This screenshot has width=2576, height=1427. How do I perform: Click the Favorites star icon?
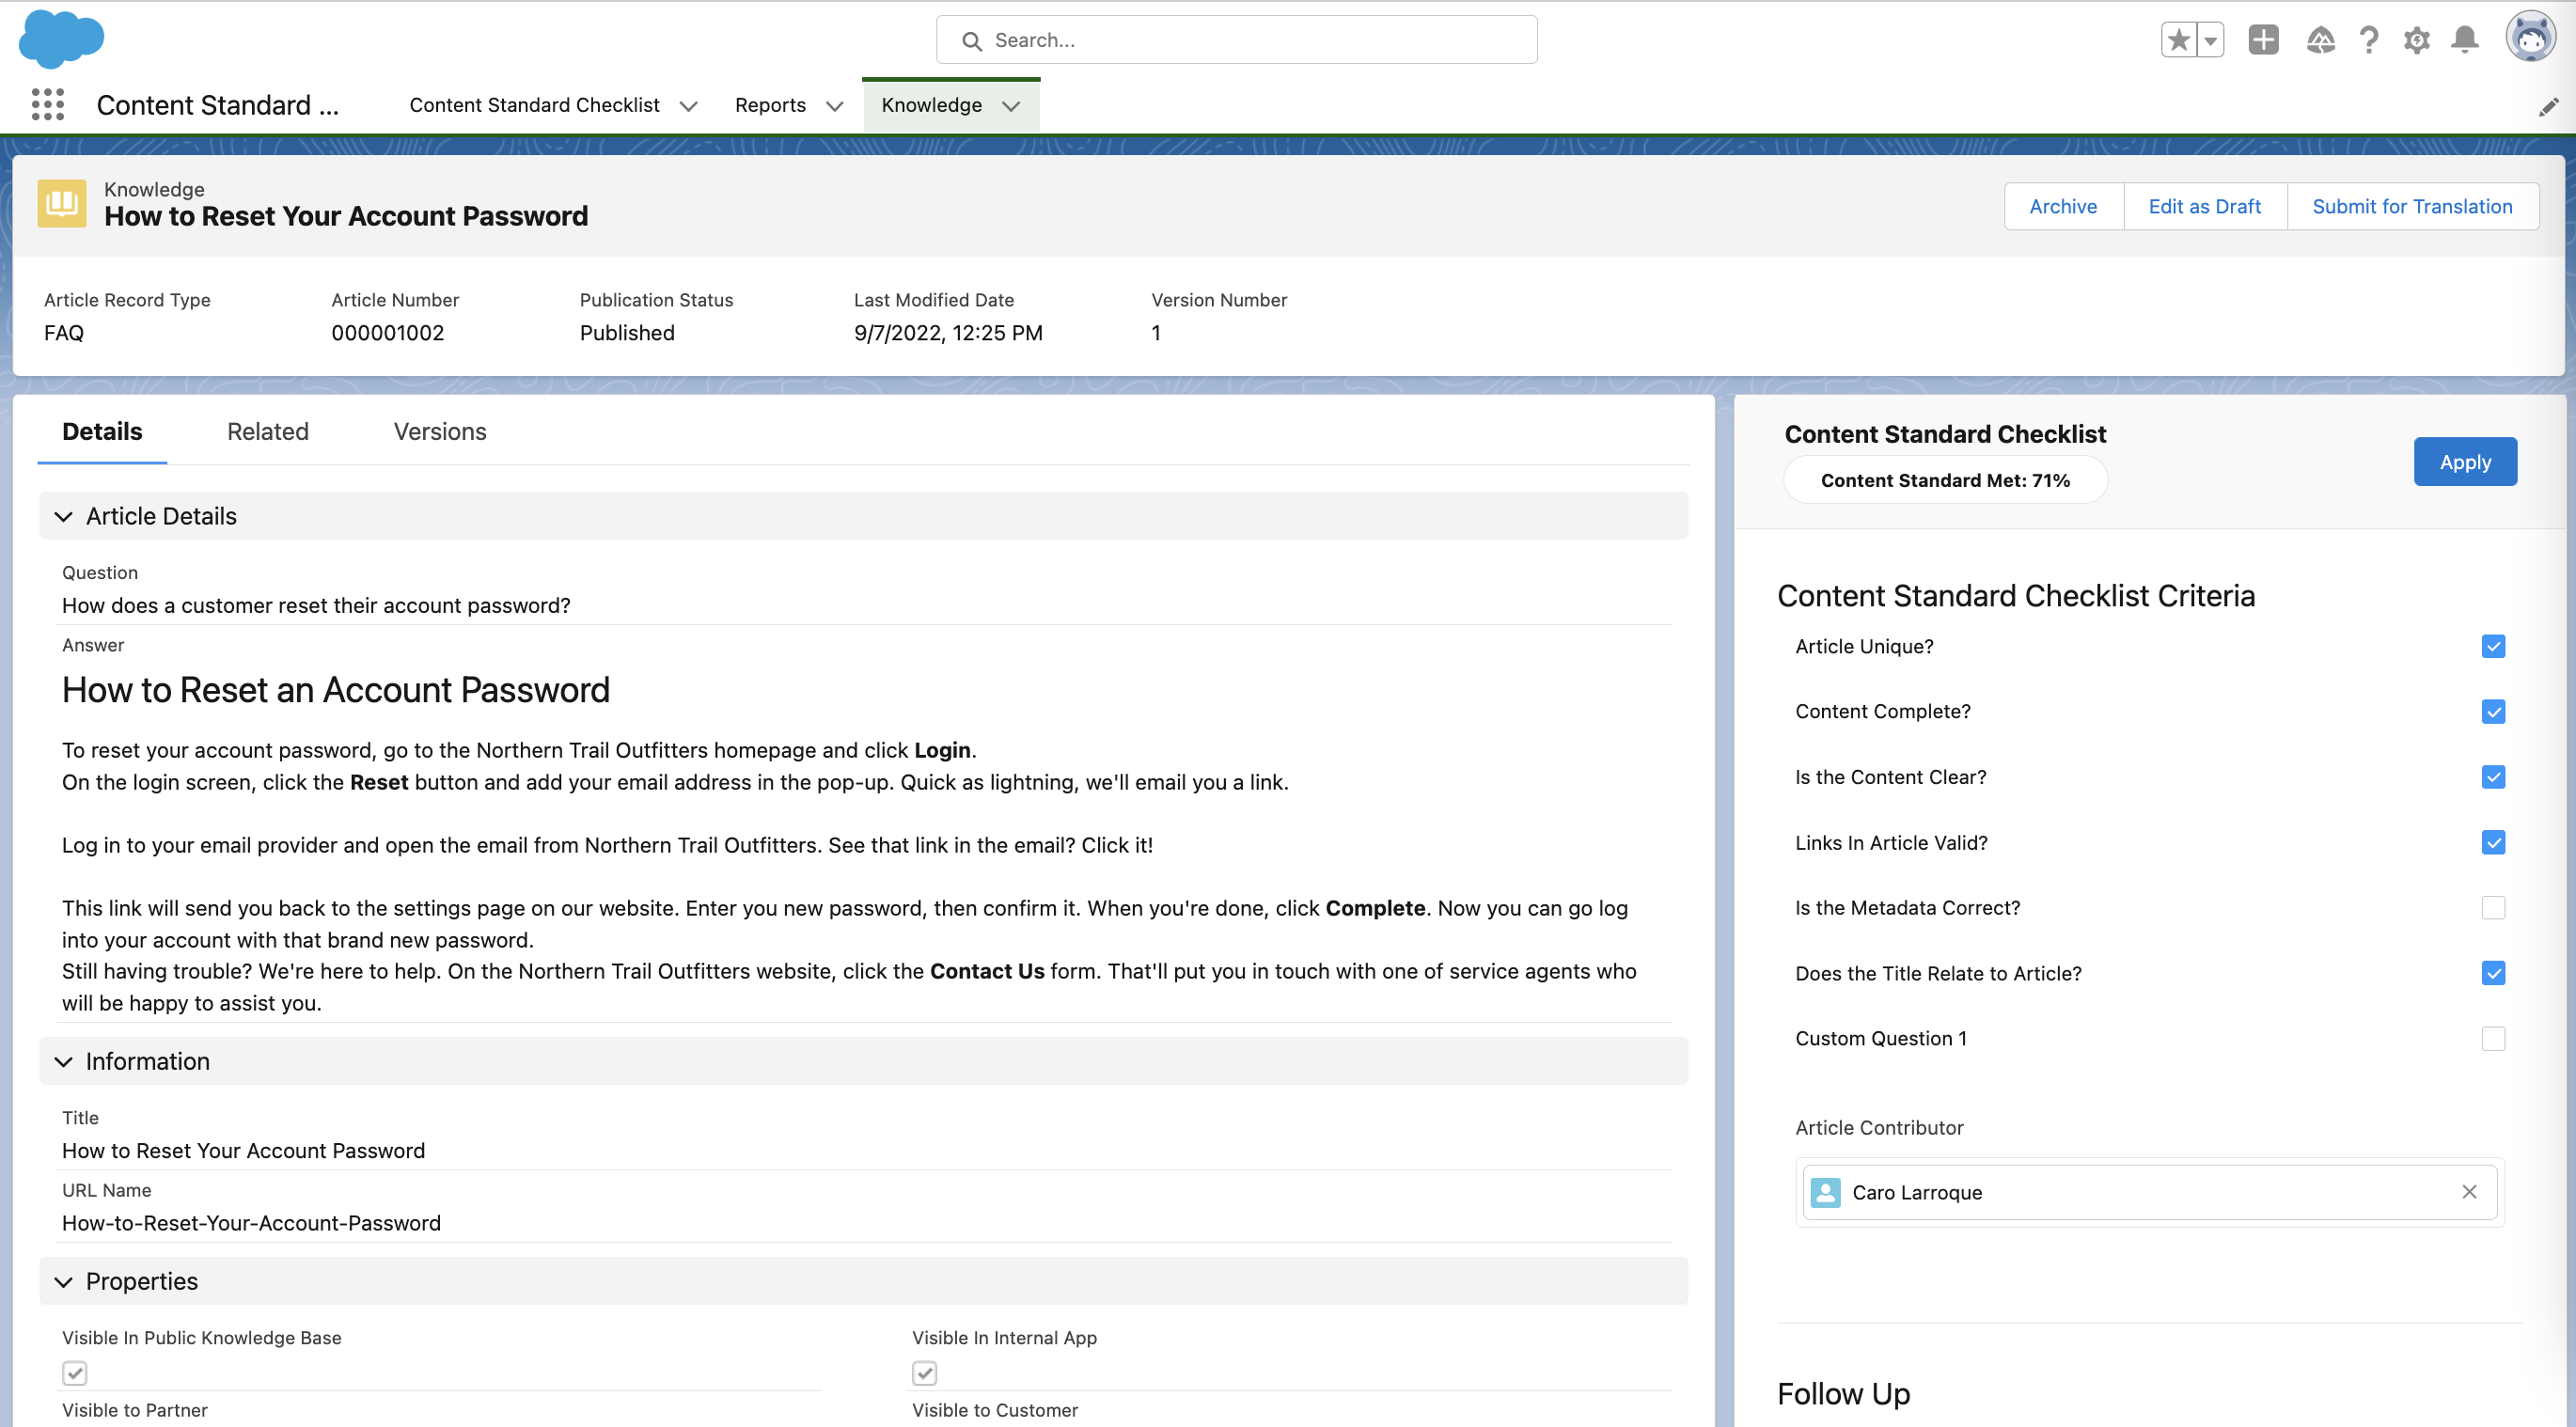click(2178, 40)
